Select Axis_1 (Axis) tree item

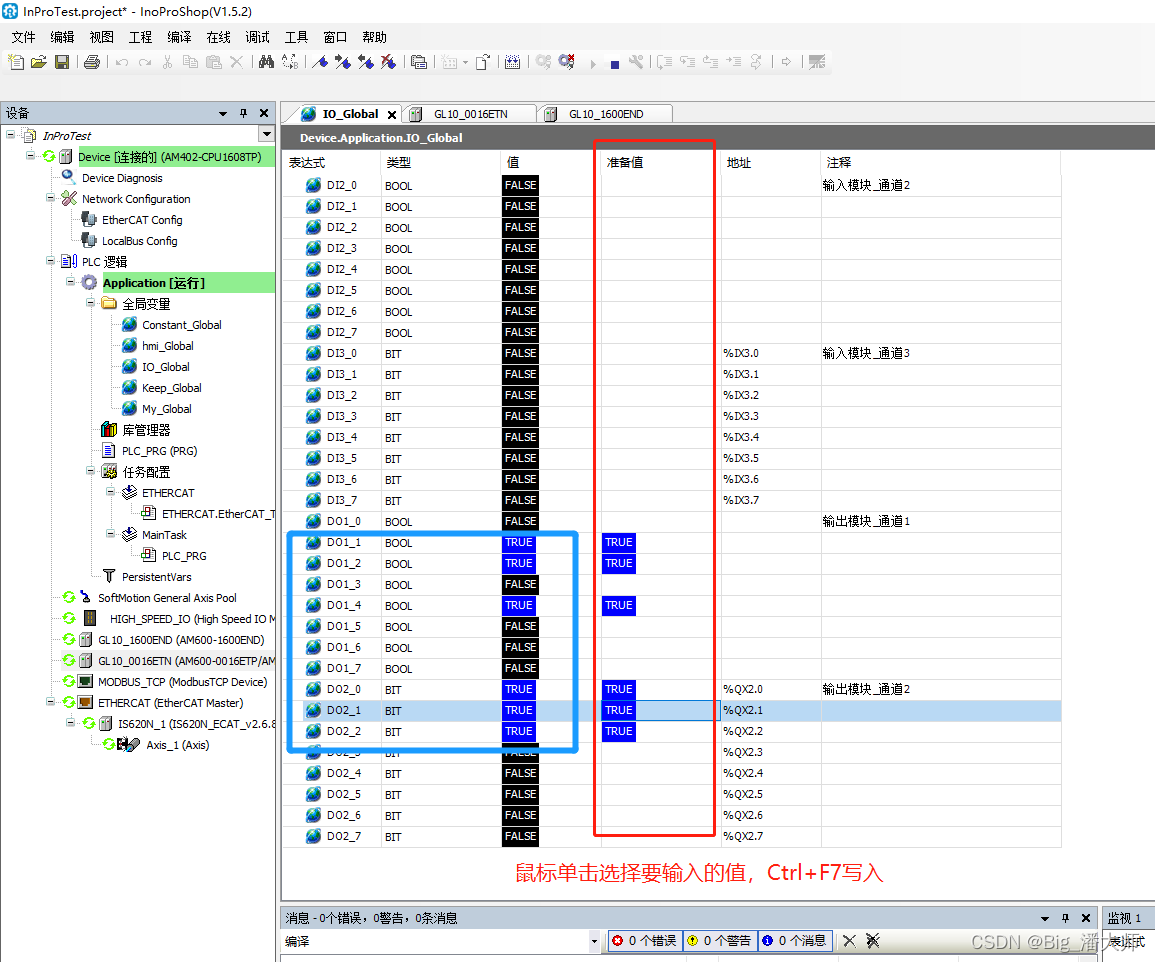click(178, 745)
